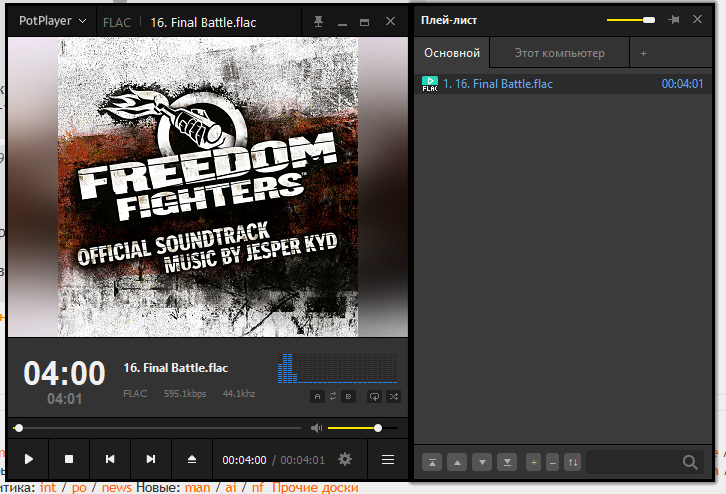Screen dimensions: 726x494
Task: Open the 'int' board link in browser behind
Action: point(48,488)
